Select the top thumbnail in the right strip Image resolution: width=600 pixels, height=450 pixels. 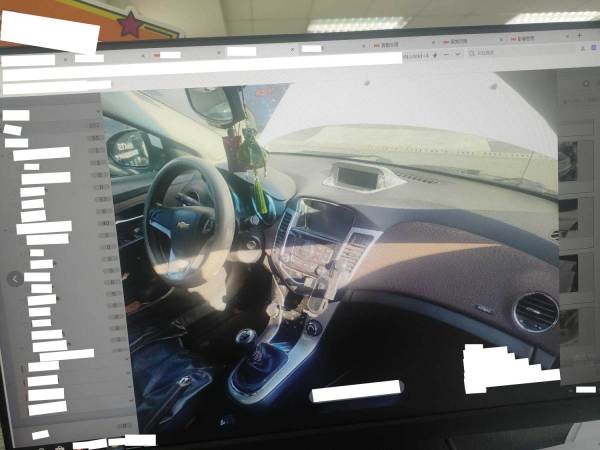click(568, 162)
